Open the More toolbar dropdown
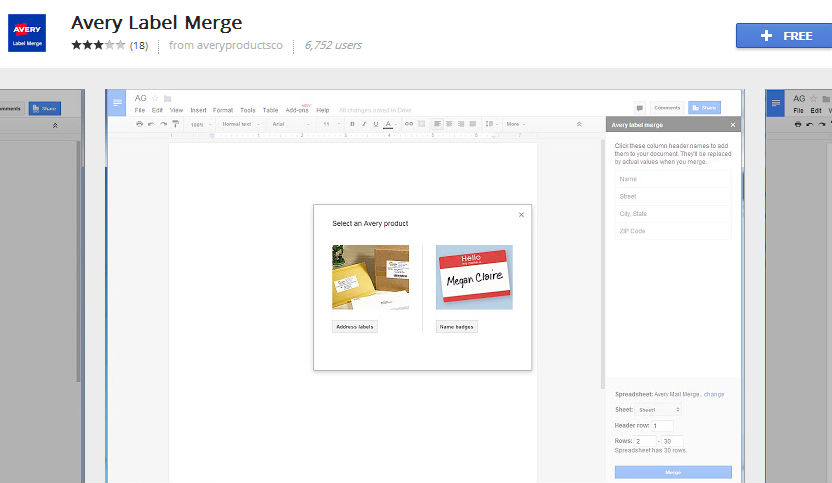This screenshot has height=483, width=832. click(515, 124)
